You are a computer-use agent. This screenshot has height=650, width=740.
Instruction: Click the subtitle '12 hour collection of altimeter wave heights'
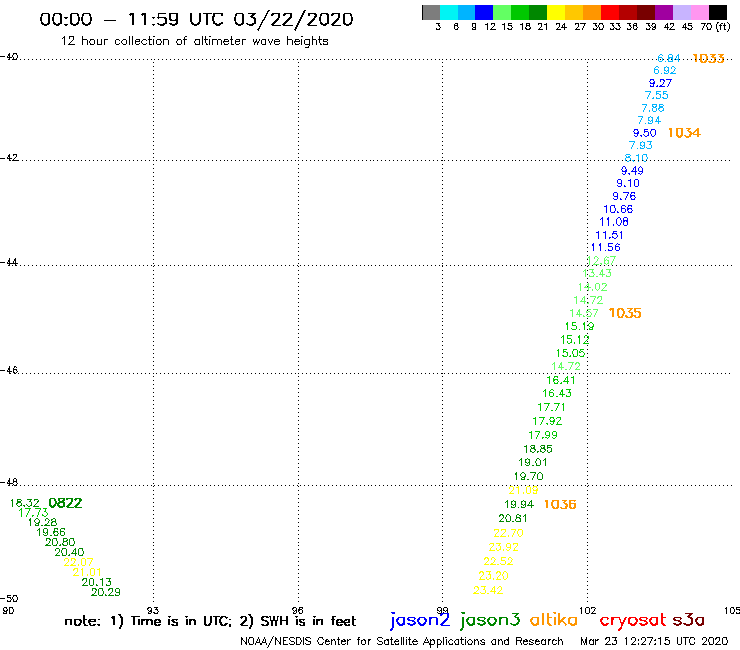point(194,41)
